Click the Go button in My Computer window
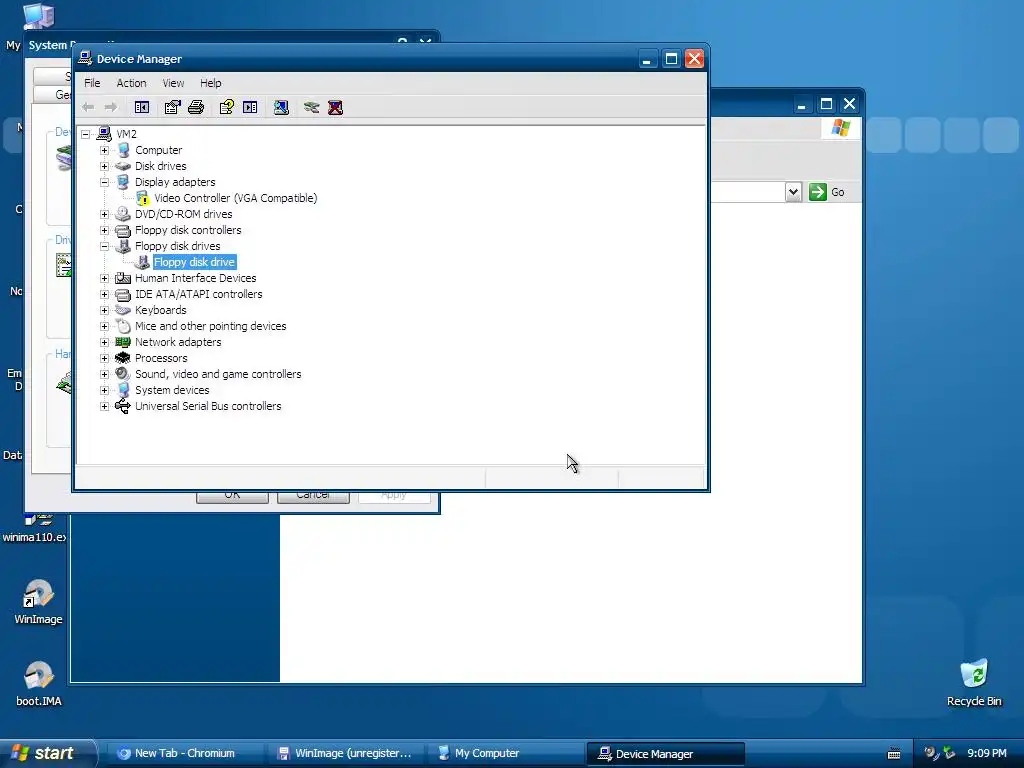The width and height of the screenshot is (1024, 768). pos(827,192)
